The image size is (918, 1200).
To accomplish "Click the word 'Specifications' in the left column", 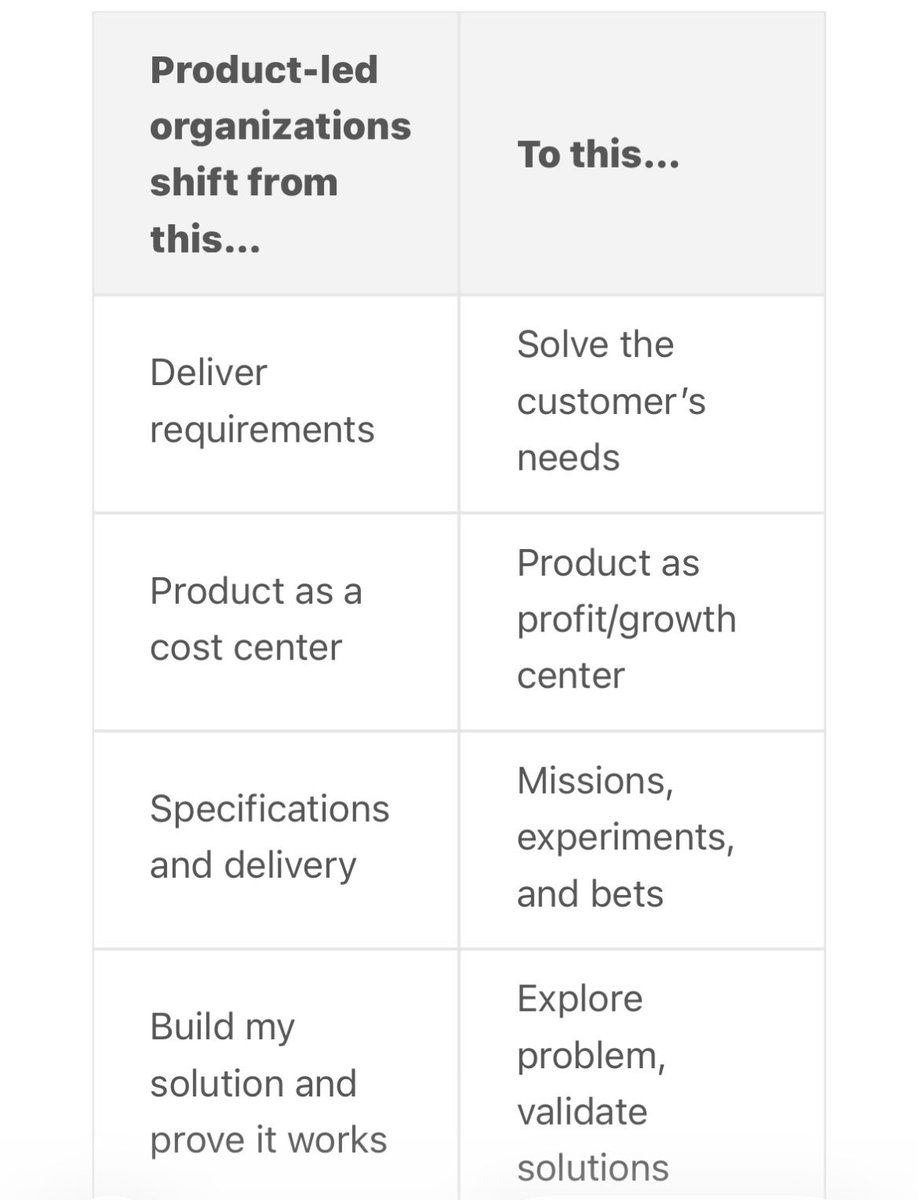I will pos(270,810).
